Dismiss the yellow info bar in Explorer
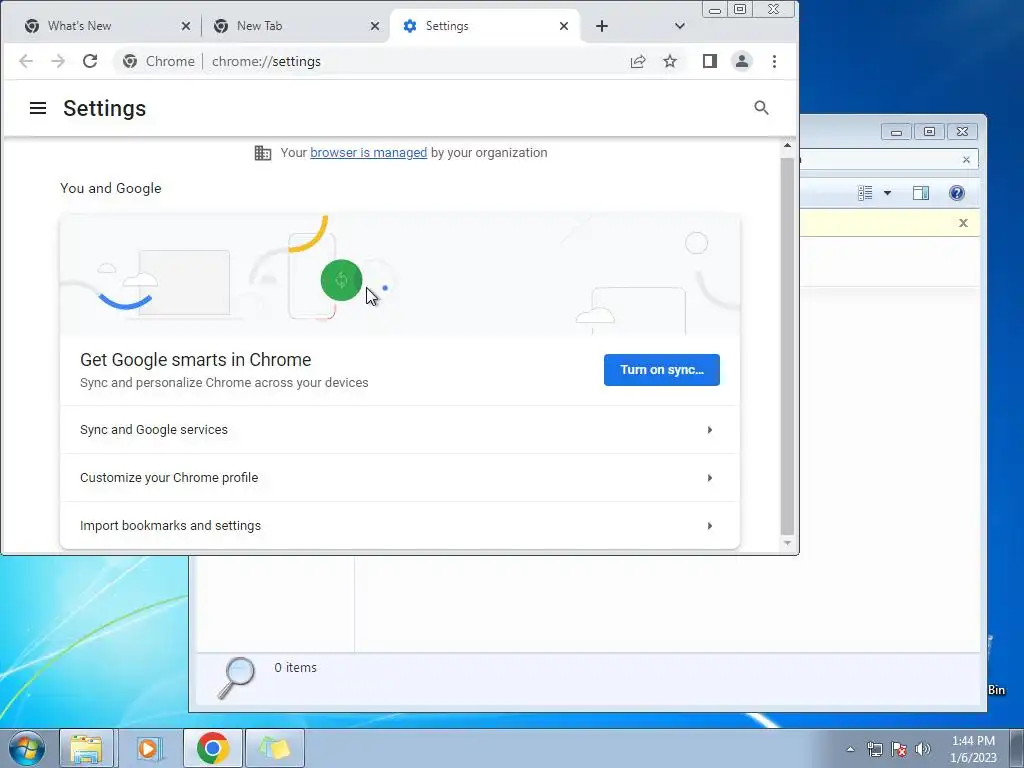The height and width of the screenshot is (768, 1024). pos(963,223)
